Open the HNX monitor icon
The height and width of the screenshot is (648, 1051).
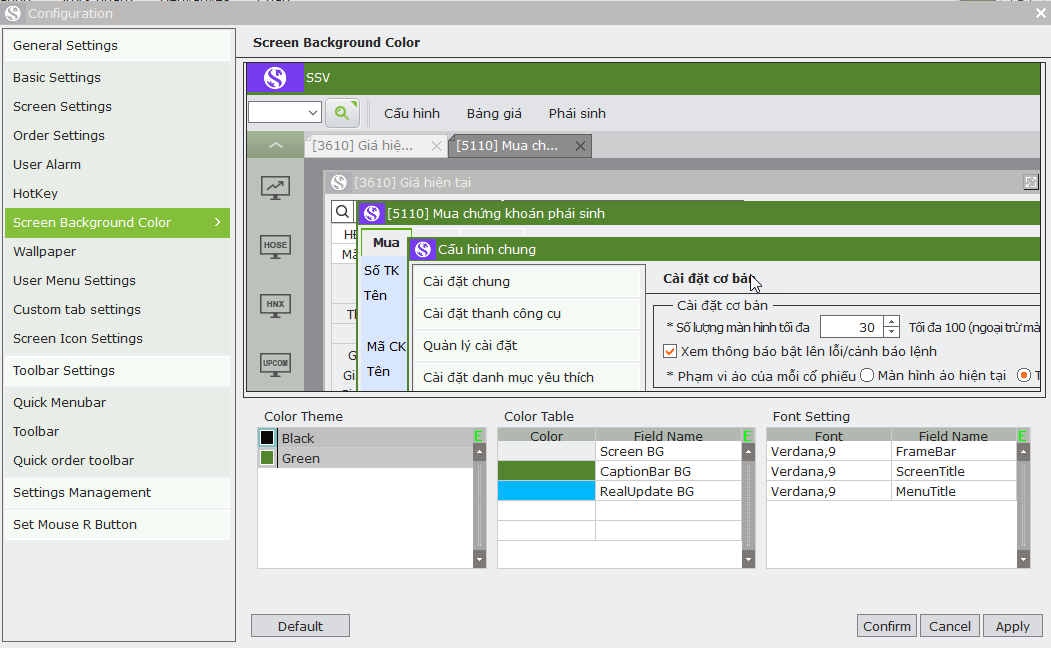tap(275, 306)
